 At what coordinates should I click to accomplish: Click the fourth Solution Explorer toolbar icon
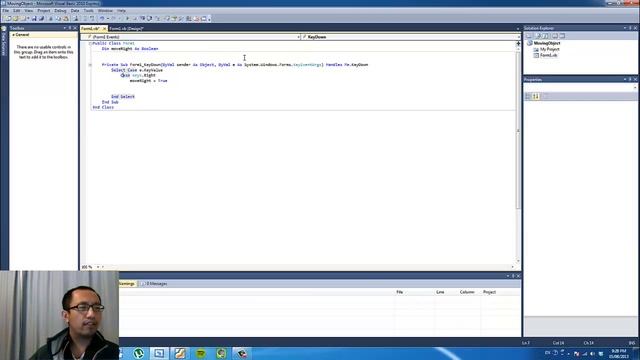[555, 36]
